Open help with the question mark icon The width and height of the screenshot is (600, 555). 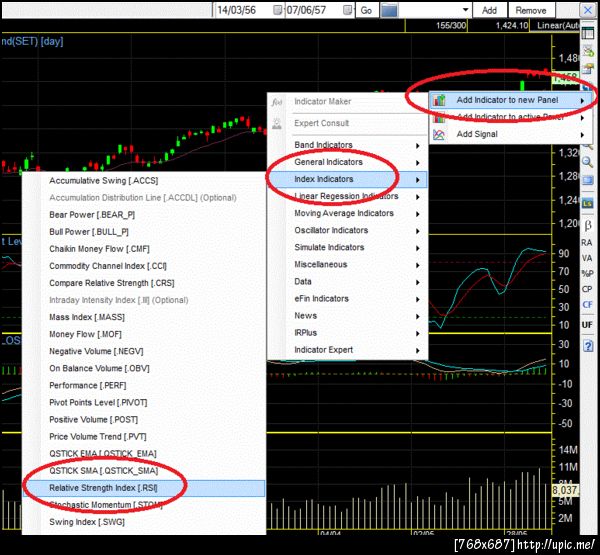click(588, 346)
